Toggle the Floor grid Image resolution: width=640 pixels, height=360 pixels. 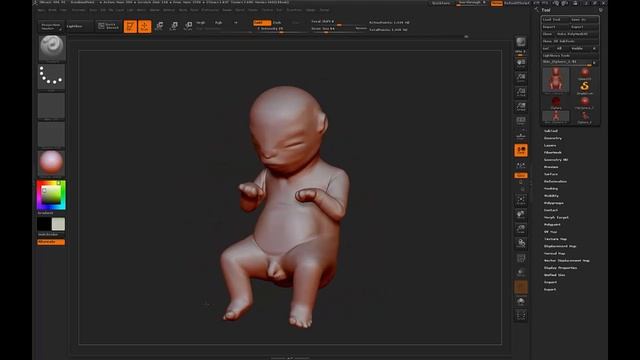(x=521, y=135)
